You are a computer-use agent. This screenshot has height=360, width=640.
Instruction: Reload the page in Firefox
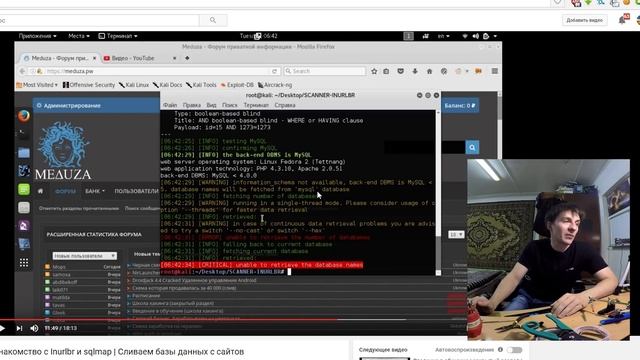[x=275, y=71]
